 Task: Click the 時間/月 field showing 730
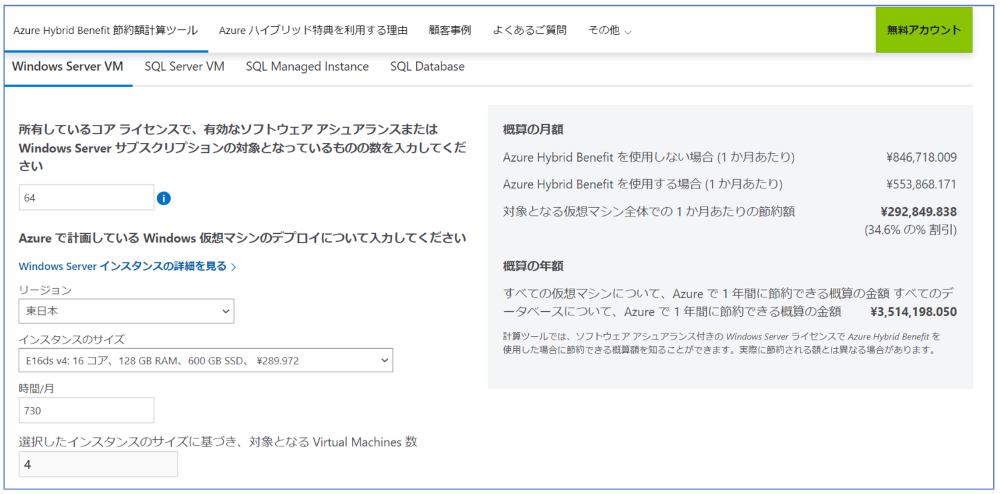coord(87,410)
